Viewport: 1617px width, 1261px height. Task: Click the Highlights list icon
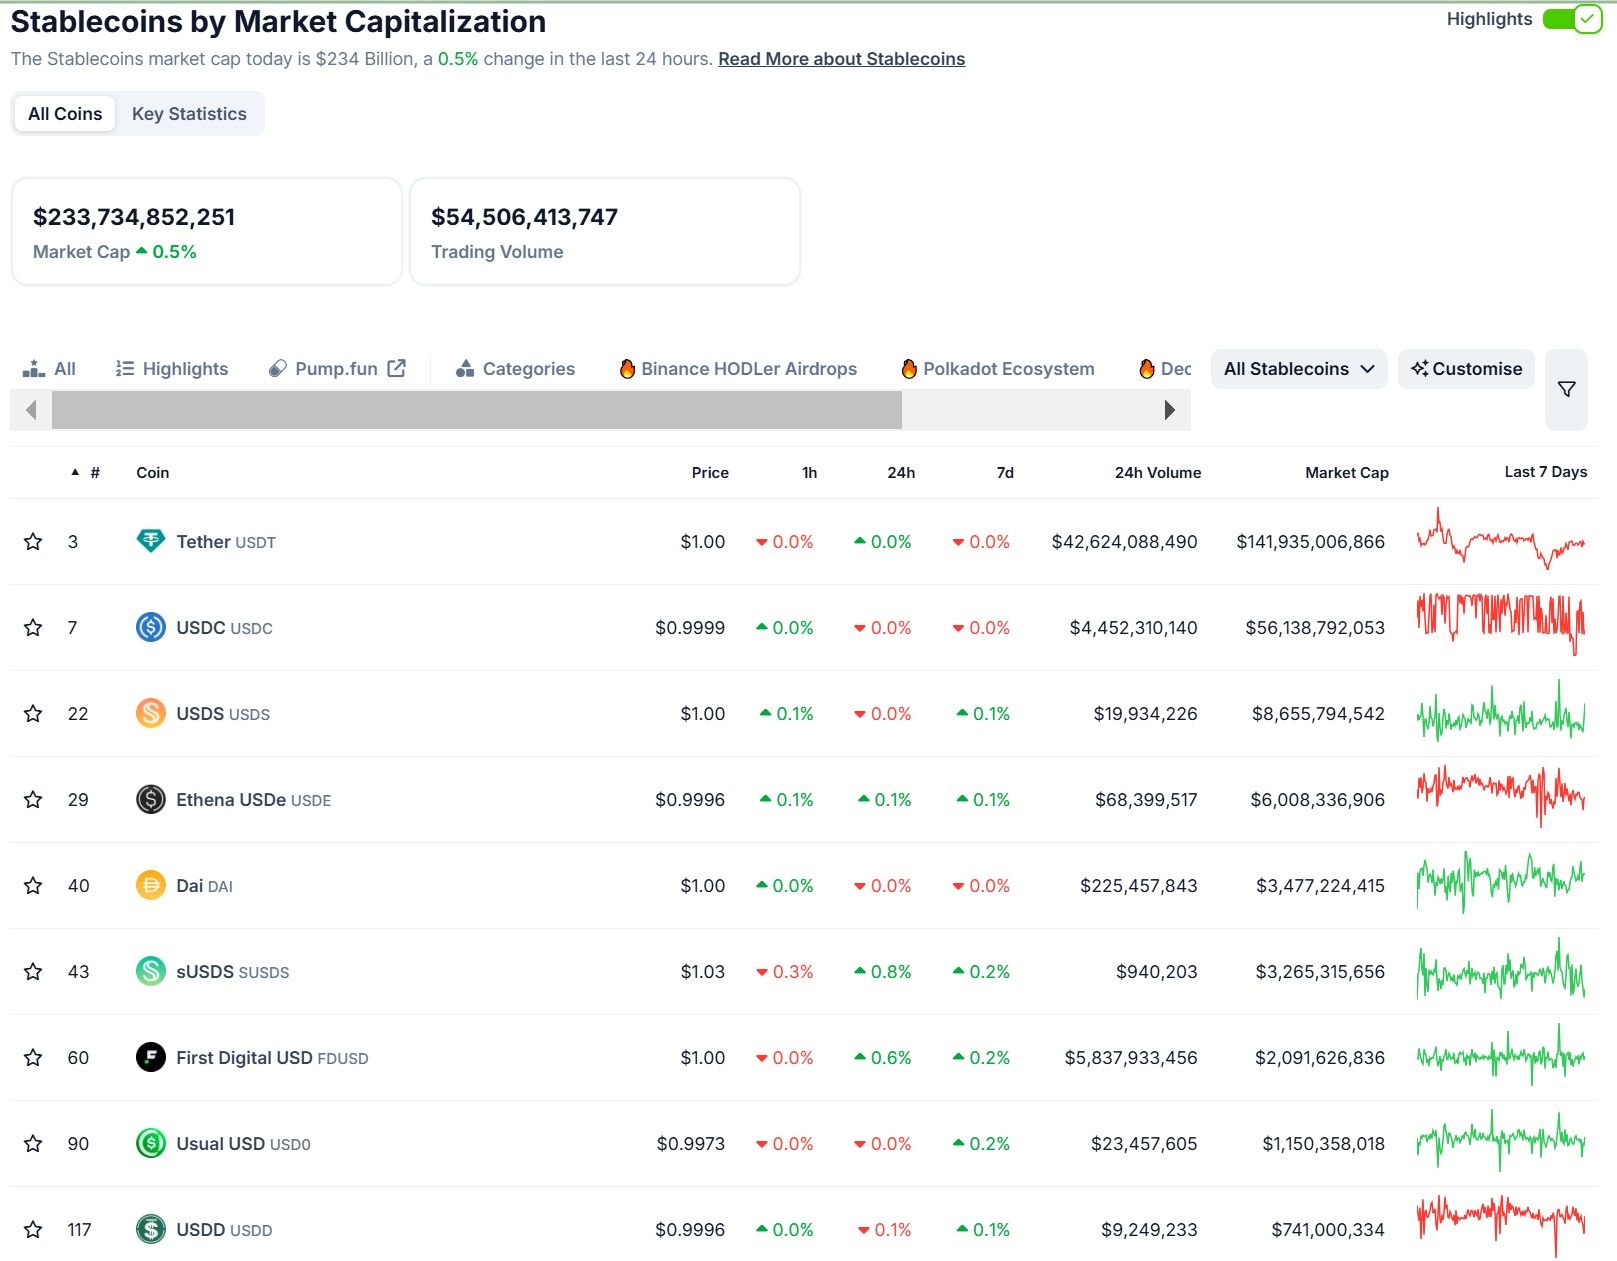(125, 369)
